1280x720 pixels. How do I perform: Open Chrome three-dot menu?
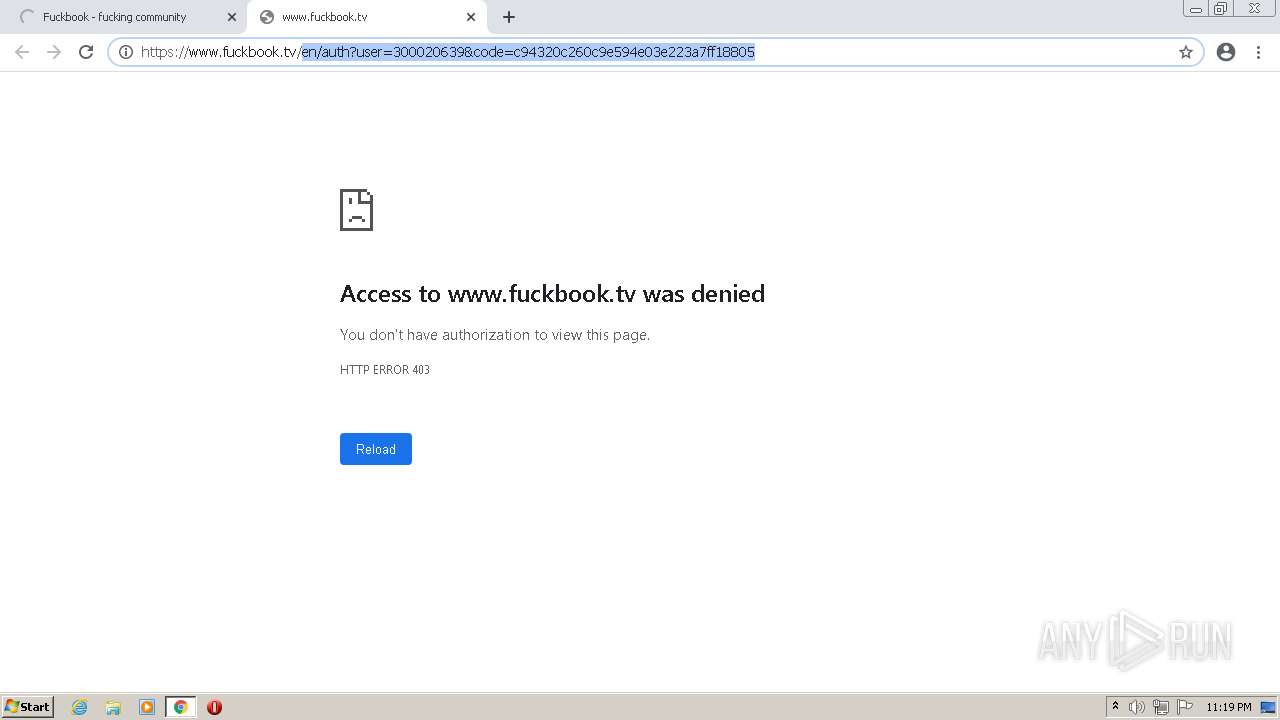[x=1258, y=52]
